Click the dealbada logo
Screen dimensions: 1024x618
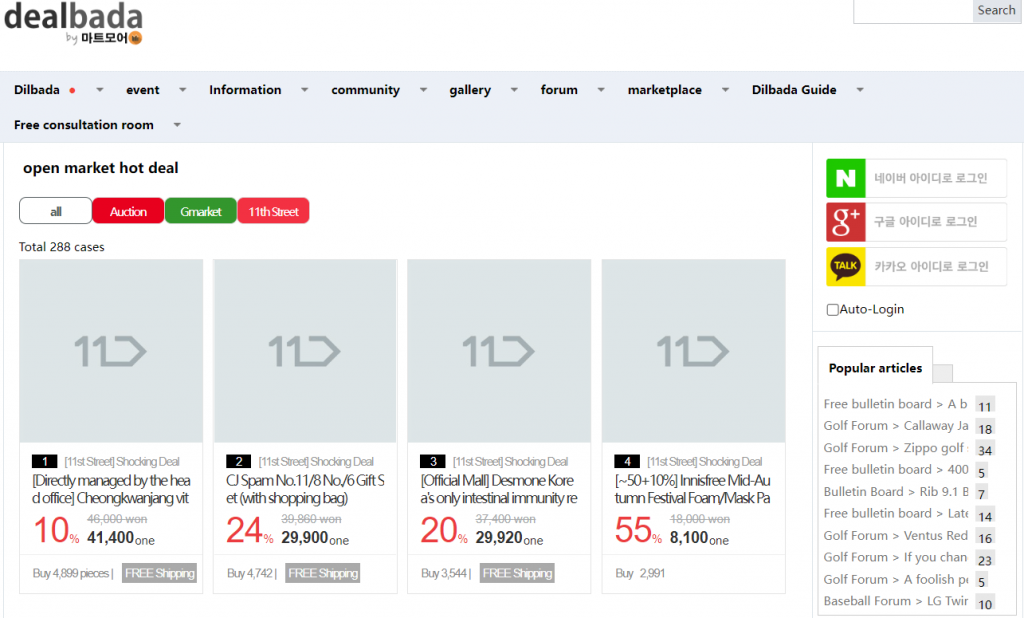pyautogui.click(x=73, y=24)
